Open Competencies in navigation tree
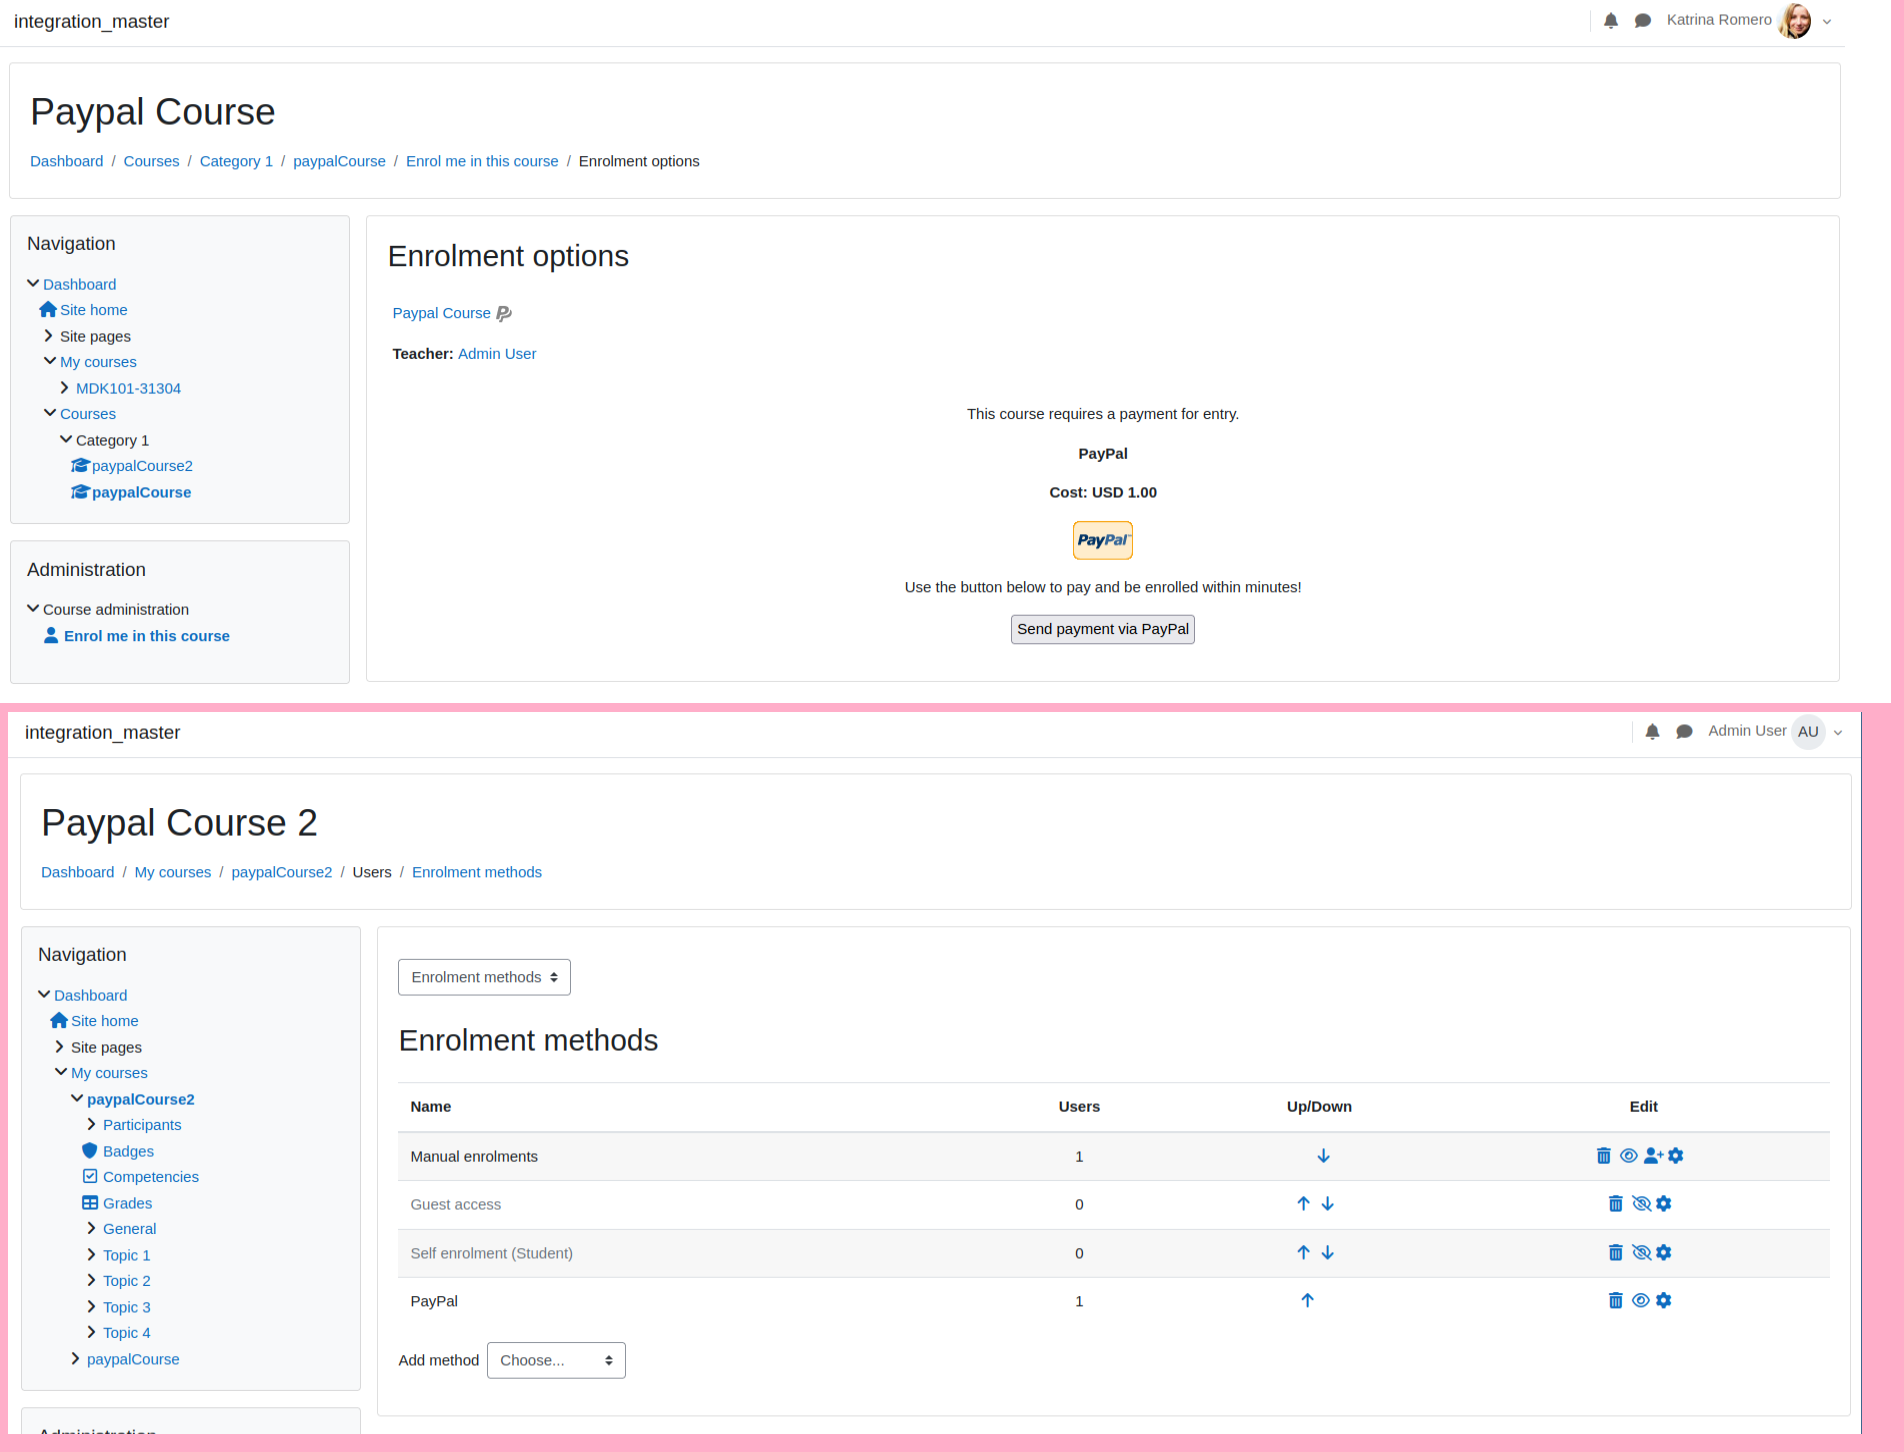 pos(151,1177)
